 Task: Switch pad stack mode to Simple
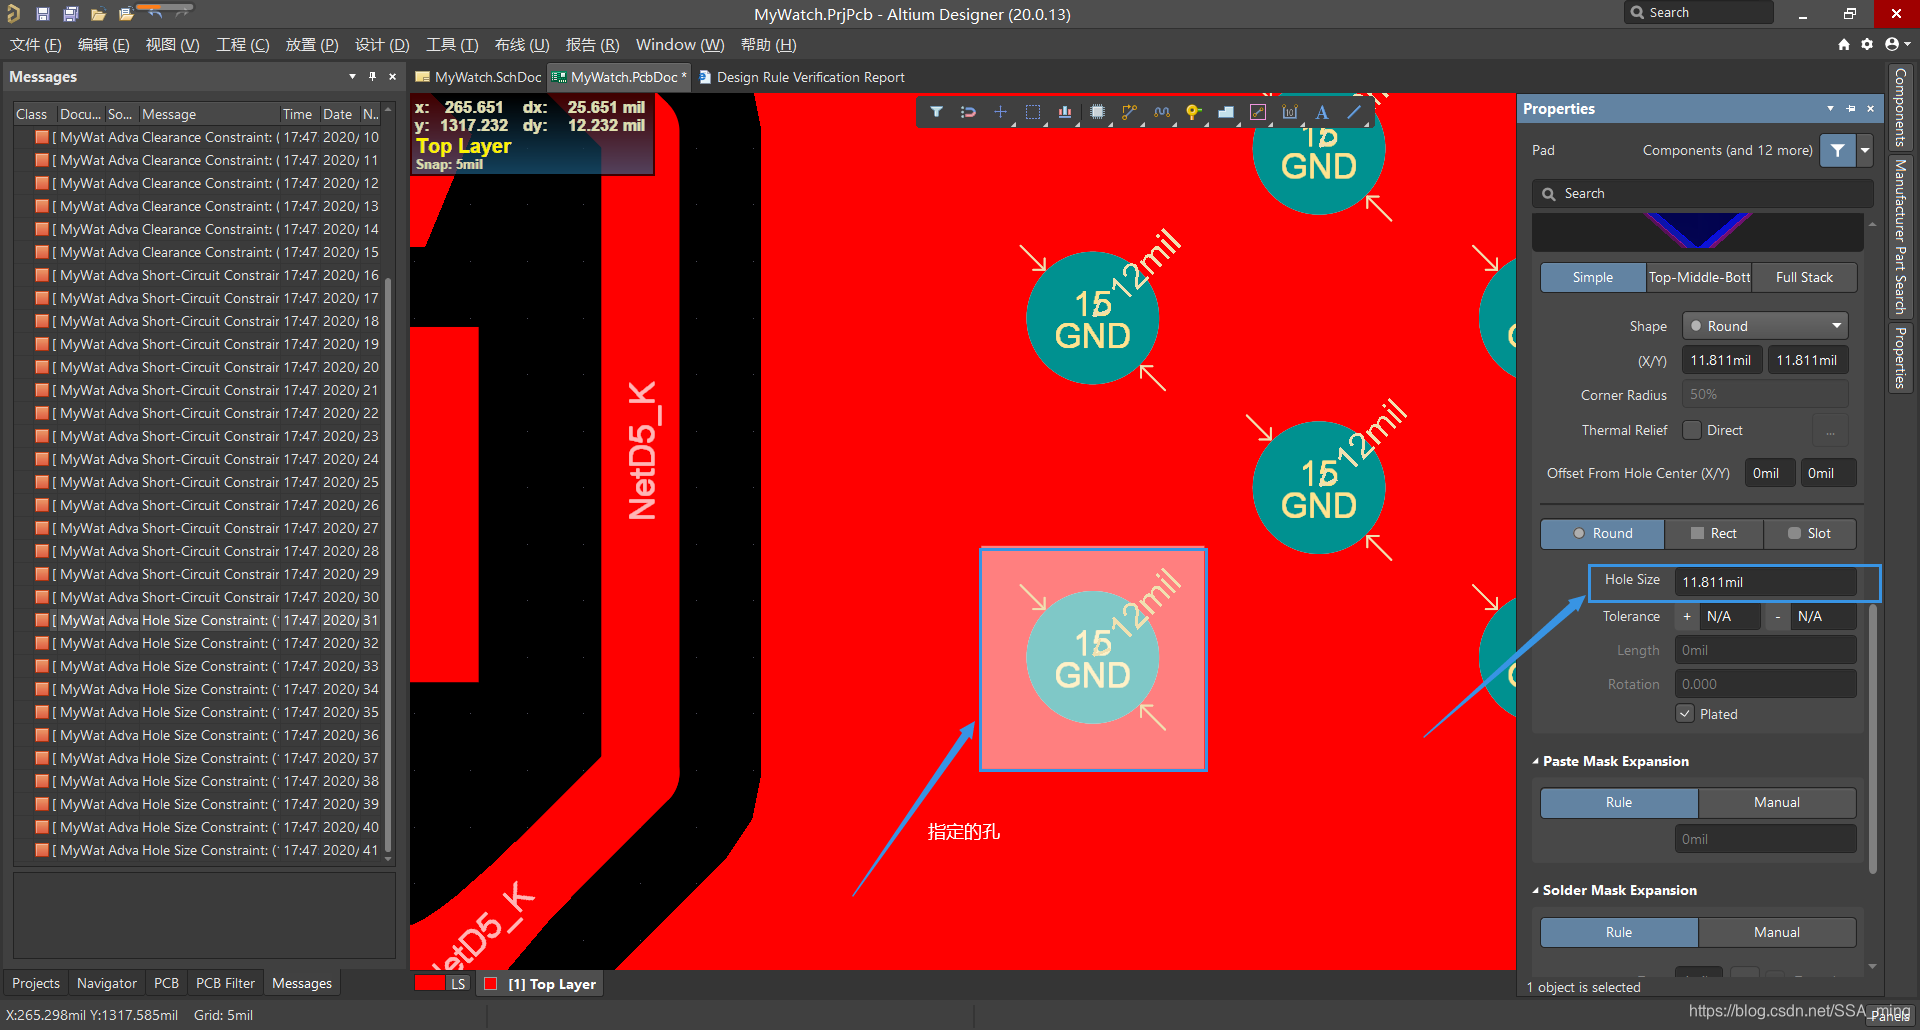click(1592, 277)
